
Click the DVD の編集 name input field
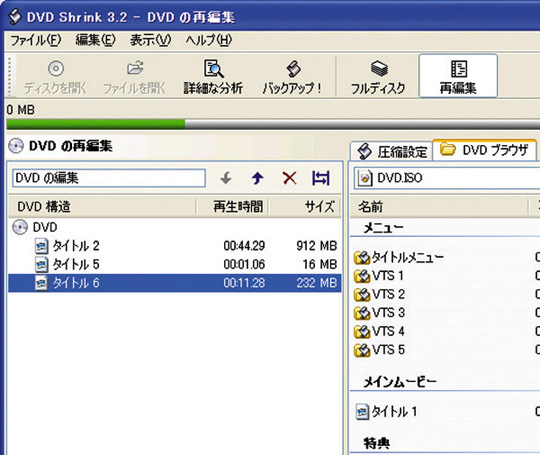[109, 178]
